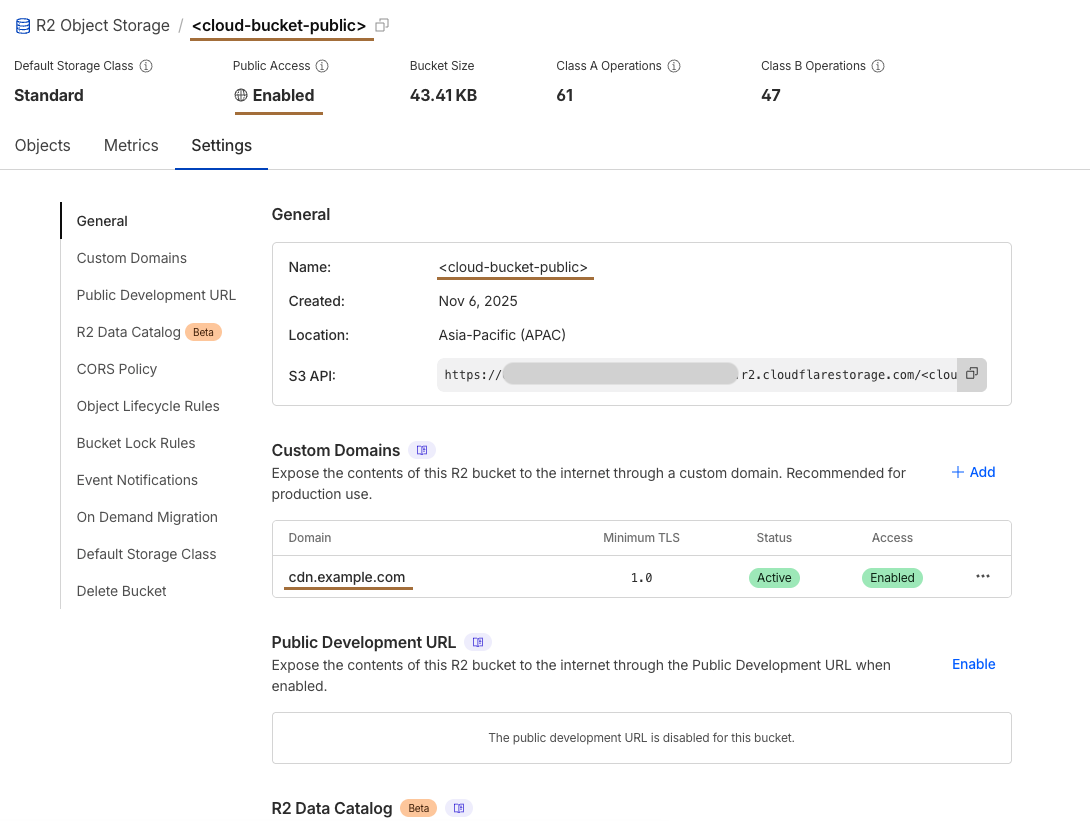Show the Default Storage Class info tooltip
This screenshot has width=1090, height=821.
click(147, 65)
